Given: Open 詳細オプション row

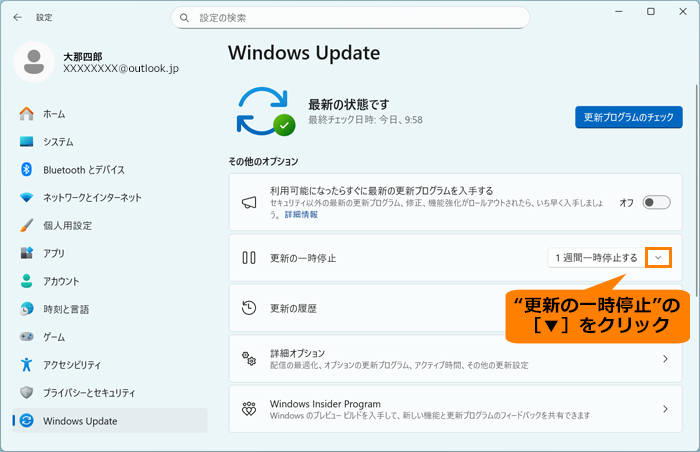Looking at the screenshot, I should click(455, 359).
